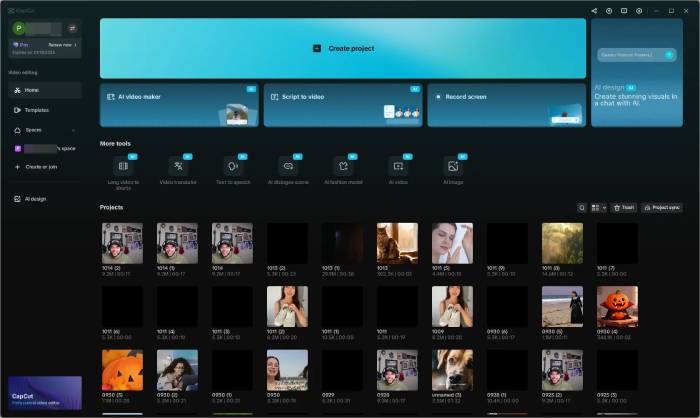Image resolution: width=700 pixels, height=418 pixels.
Task: Switch account using the profile swap icon
Action: 72,28
